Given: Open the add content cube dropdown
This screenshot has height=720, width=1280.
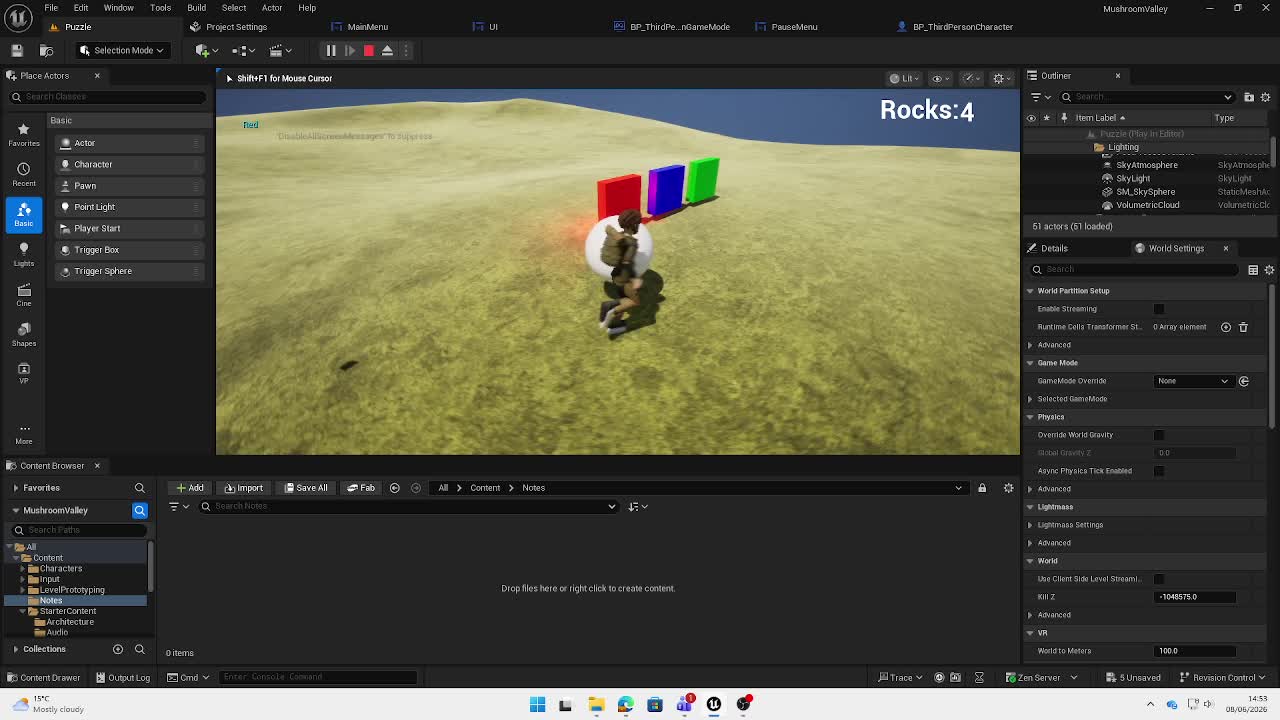Looking at the screenshot, I should [x=205, y=50].
